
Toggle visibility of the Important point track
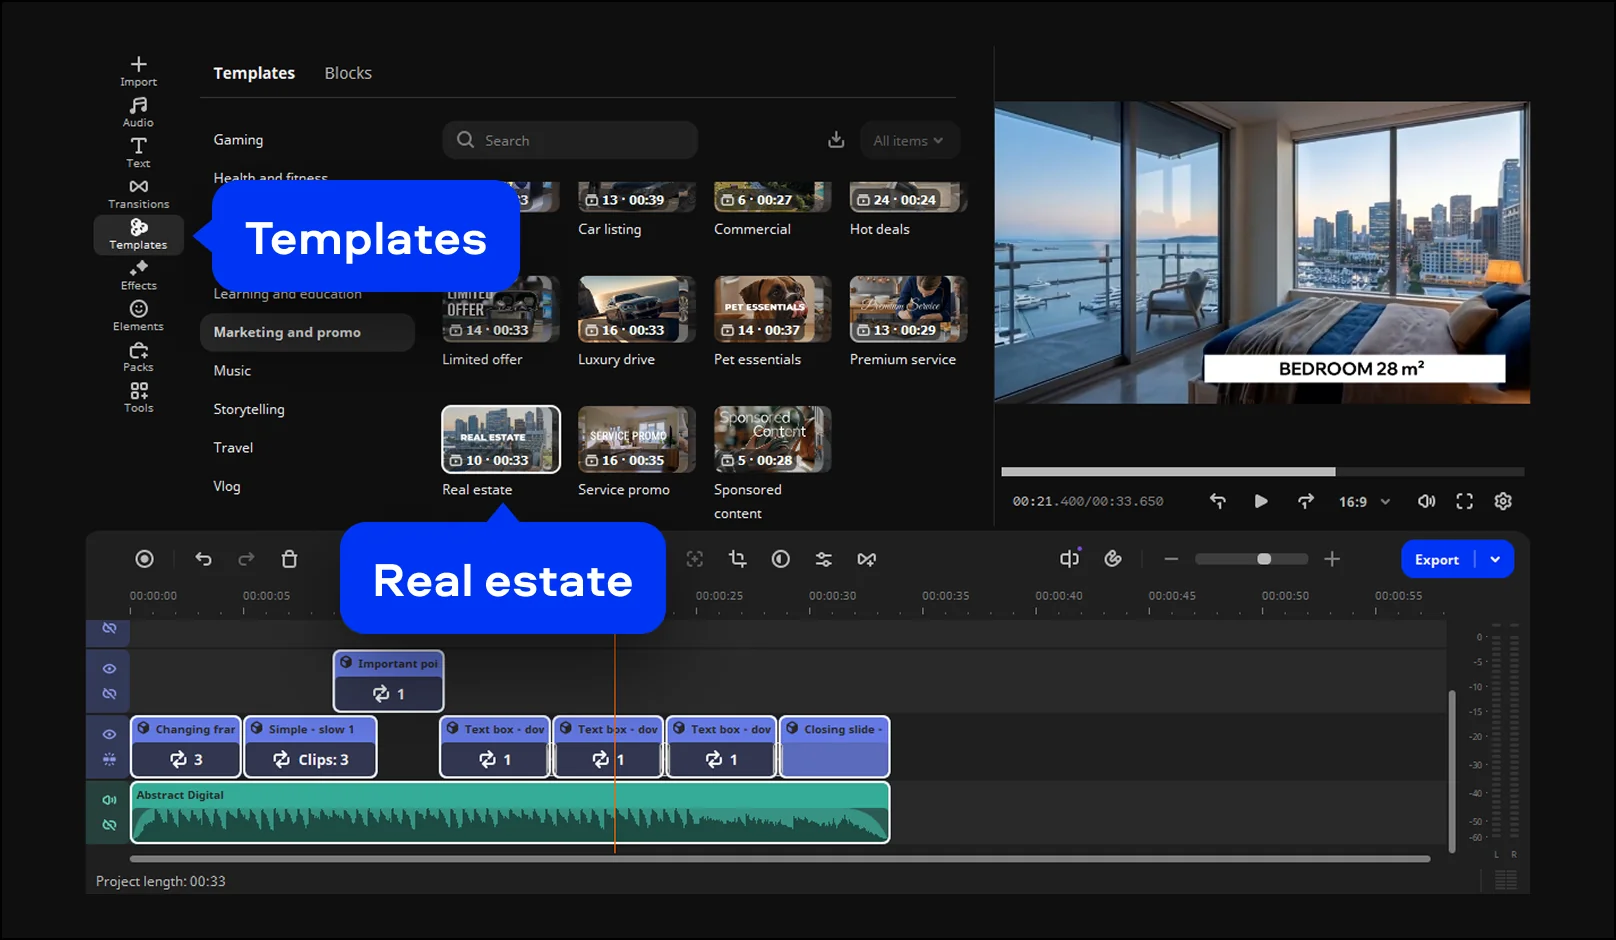[109, 668]
